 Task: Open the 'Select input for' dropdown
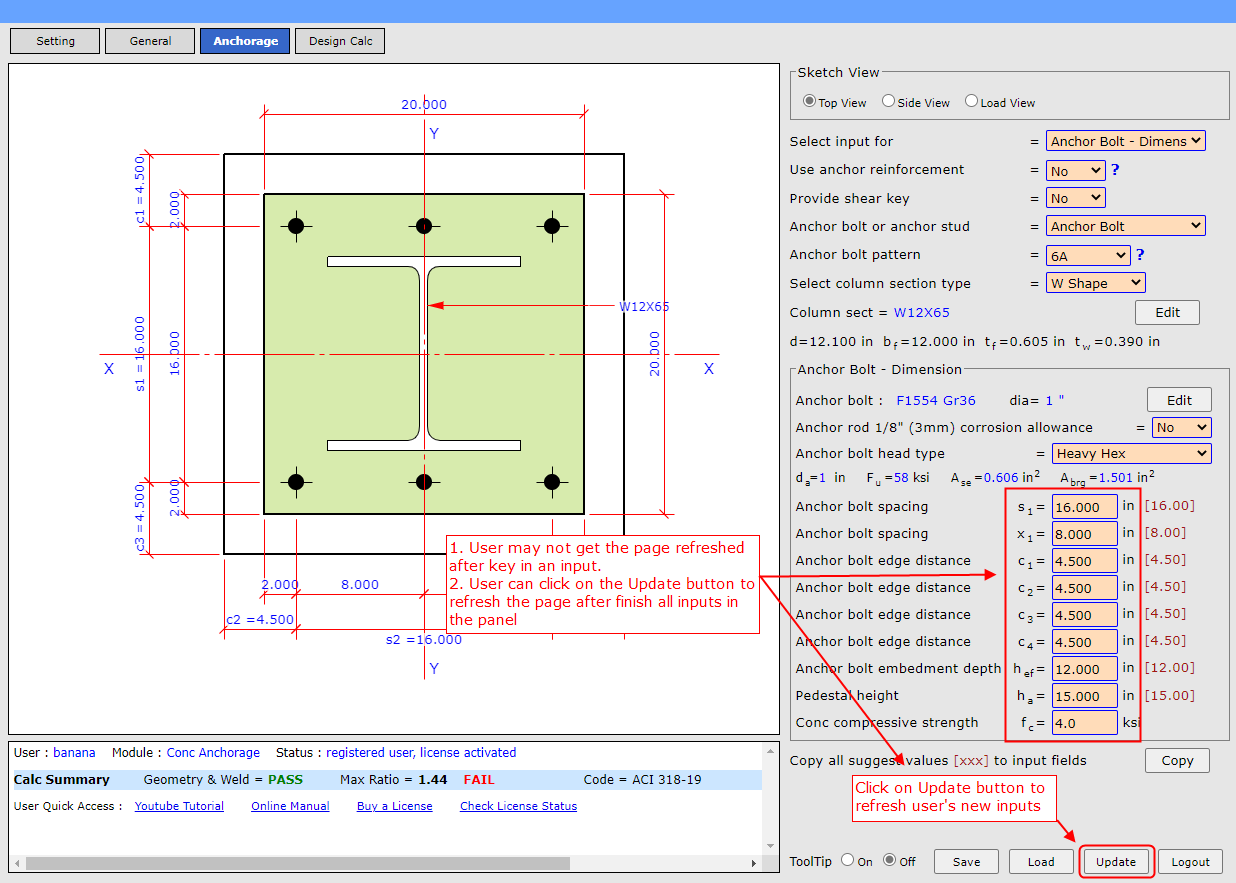click(x=1125, y=142)
